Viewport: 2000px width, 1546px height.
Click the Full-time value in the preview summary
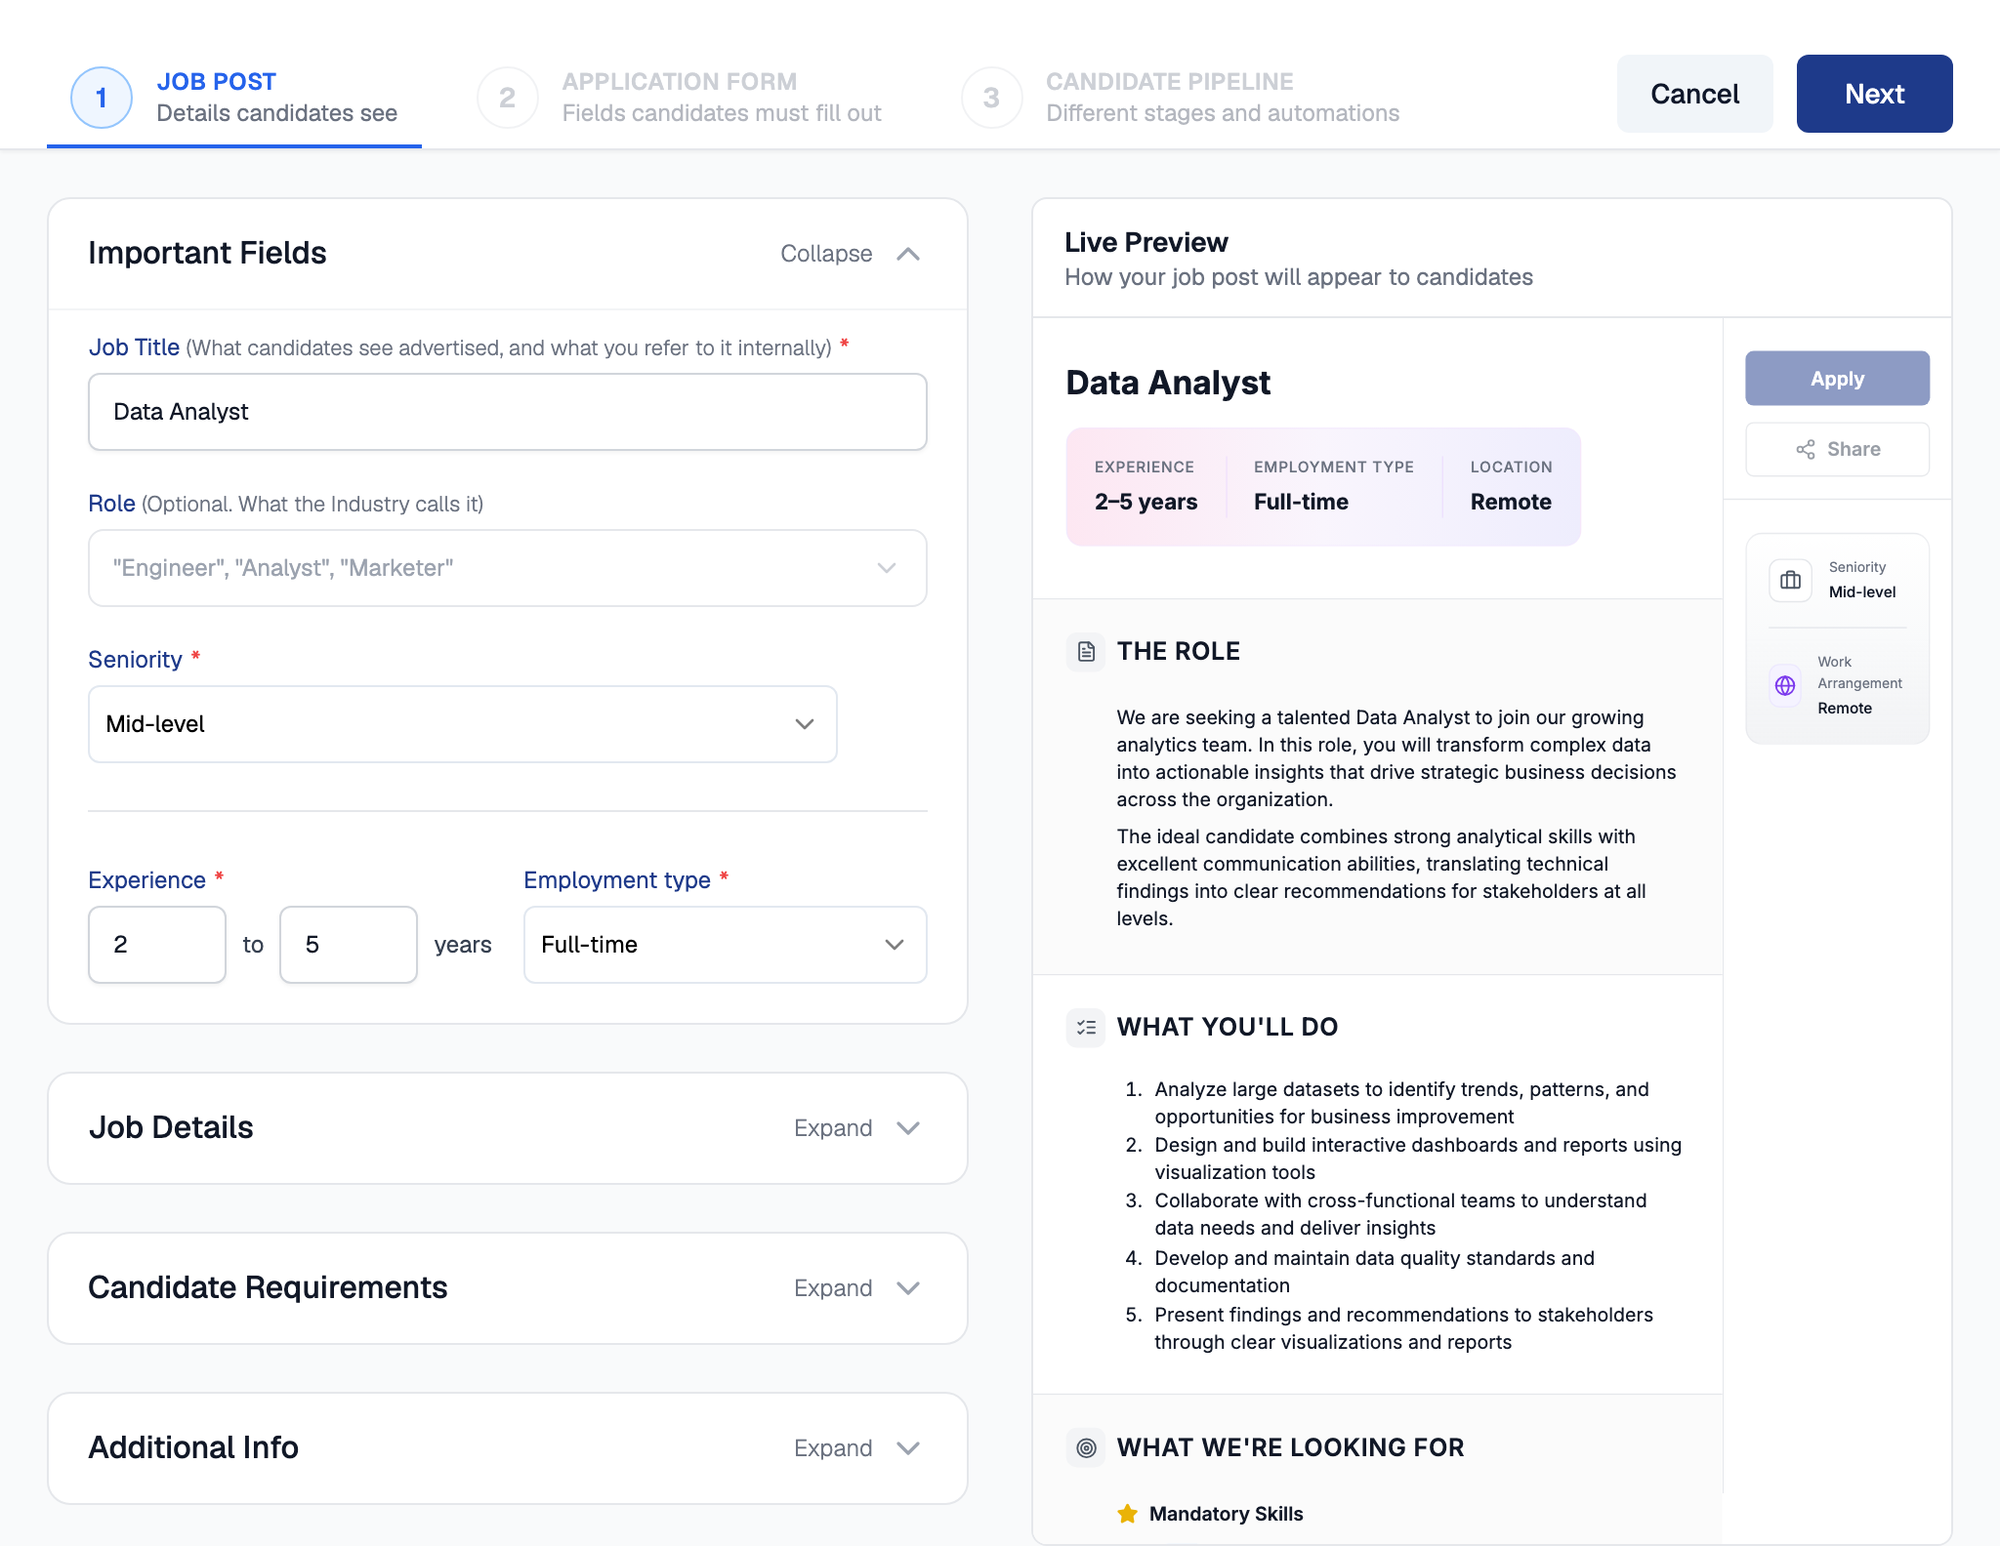click(1301, 502)
